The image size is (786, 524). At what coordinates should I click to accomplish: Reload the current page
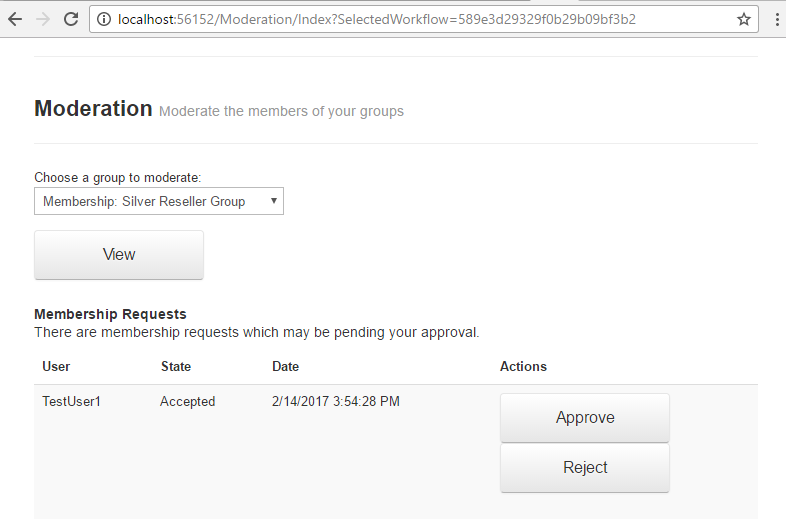(x=71, y=19)
